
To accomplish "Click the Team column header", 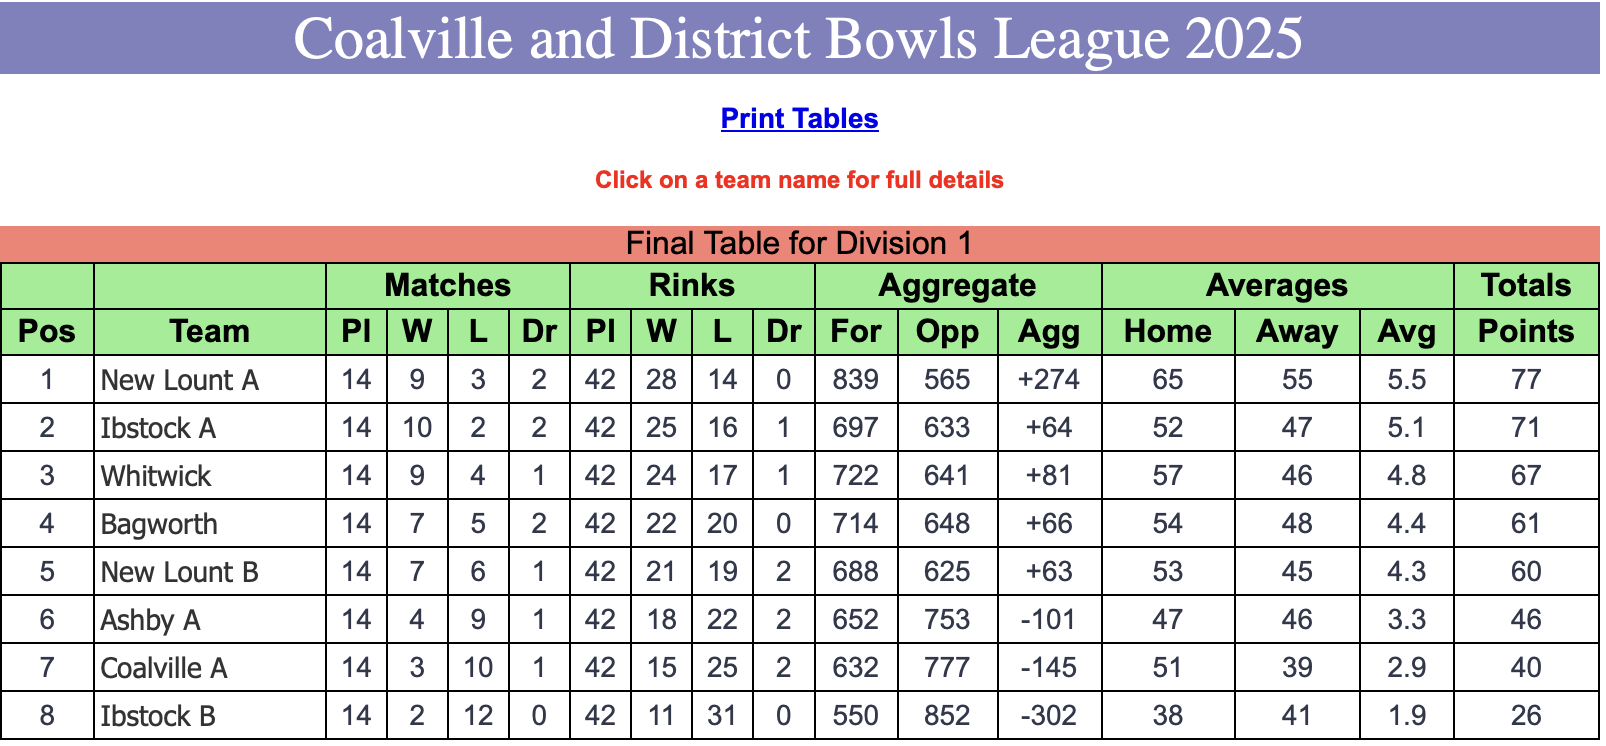I will 210,331.
